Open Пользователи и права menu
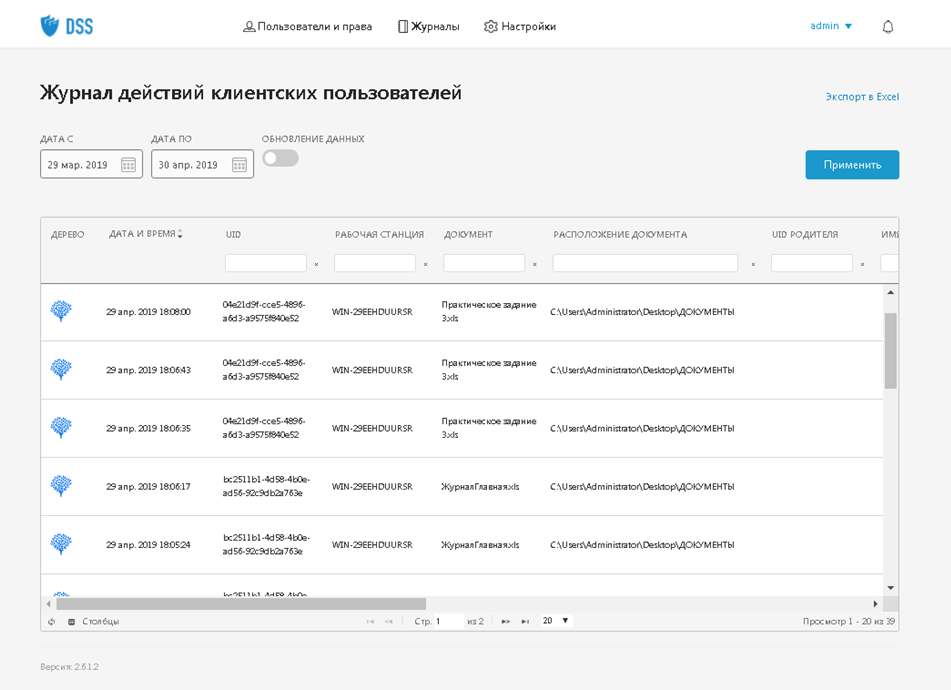The width and height of the screenshot is (951, 690). [307, 27]
